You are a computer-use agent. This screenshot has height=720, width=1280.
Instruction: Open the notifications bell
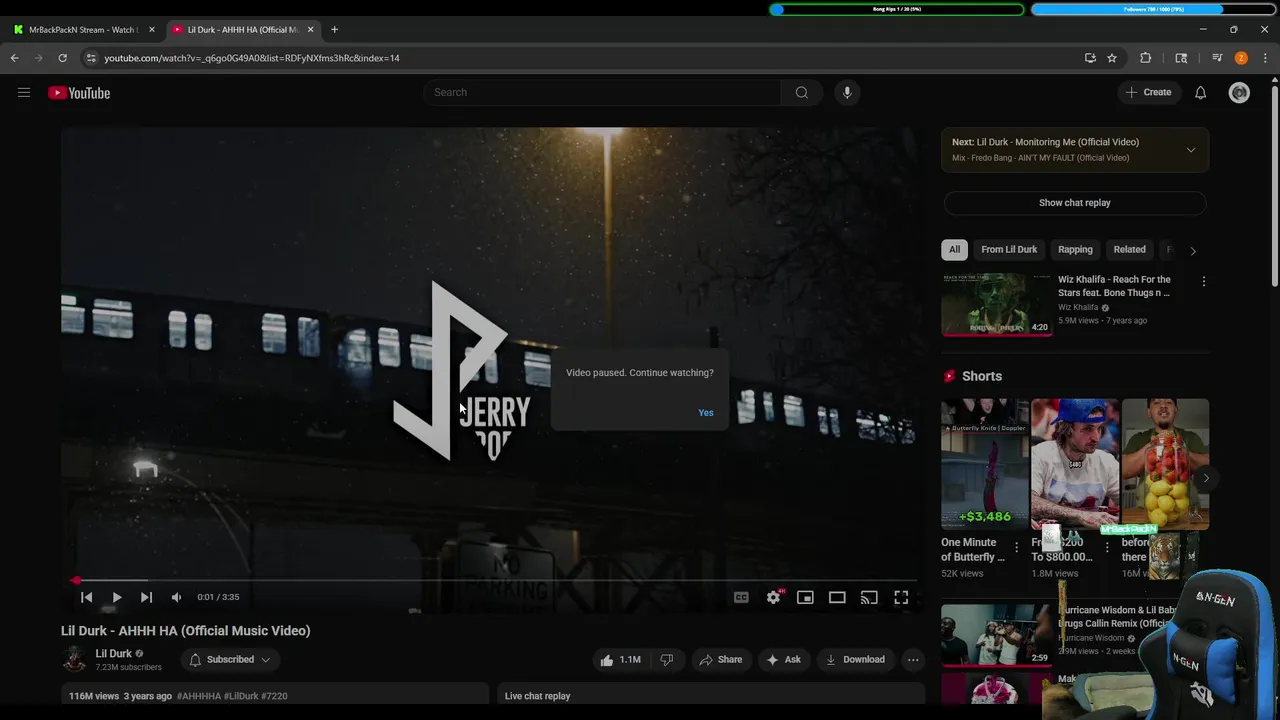tap(1200, 93)
